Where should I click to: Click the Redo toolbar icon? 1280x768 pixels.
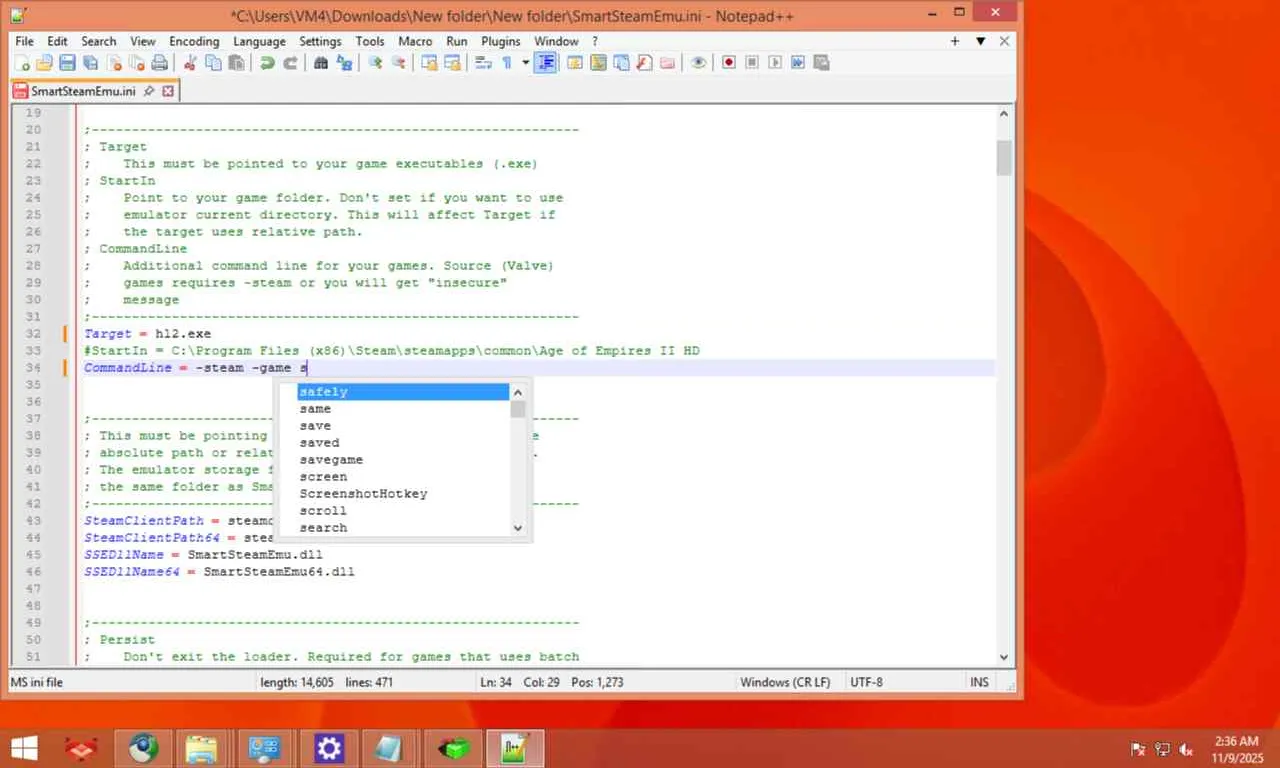click(290, 62)
